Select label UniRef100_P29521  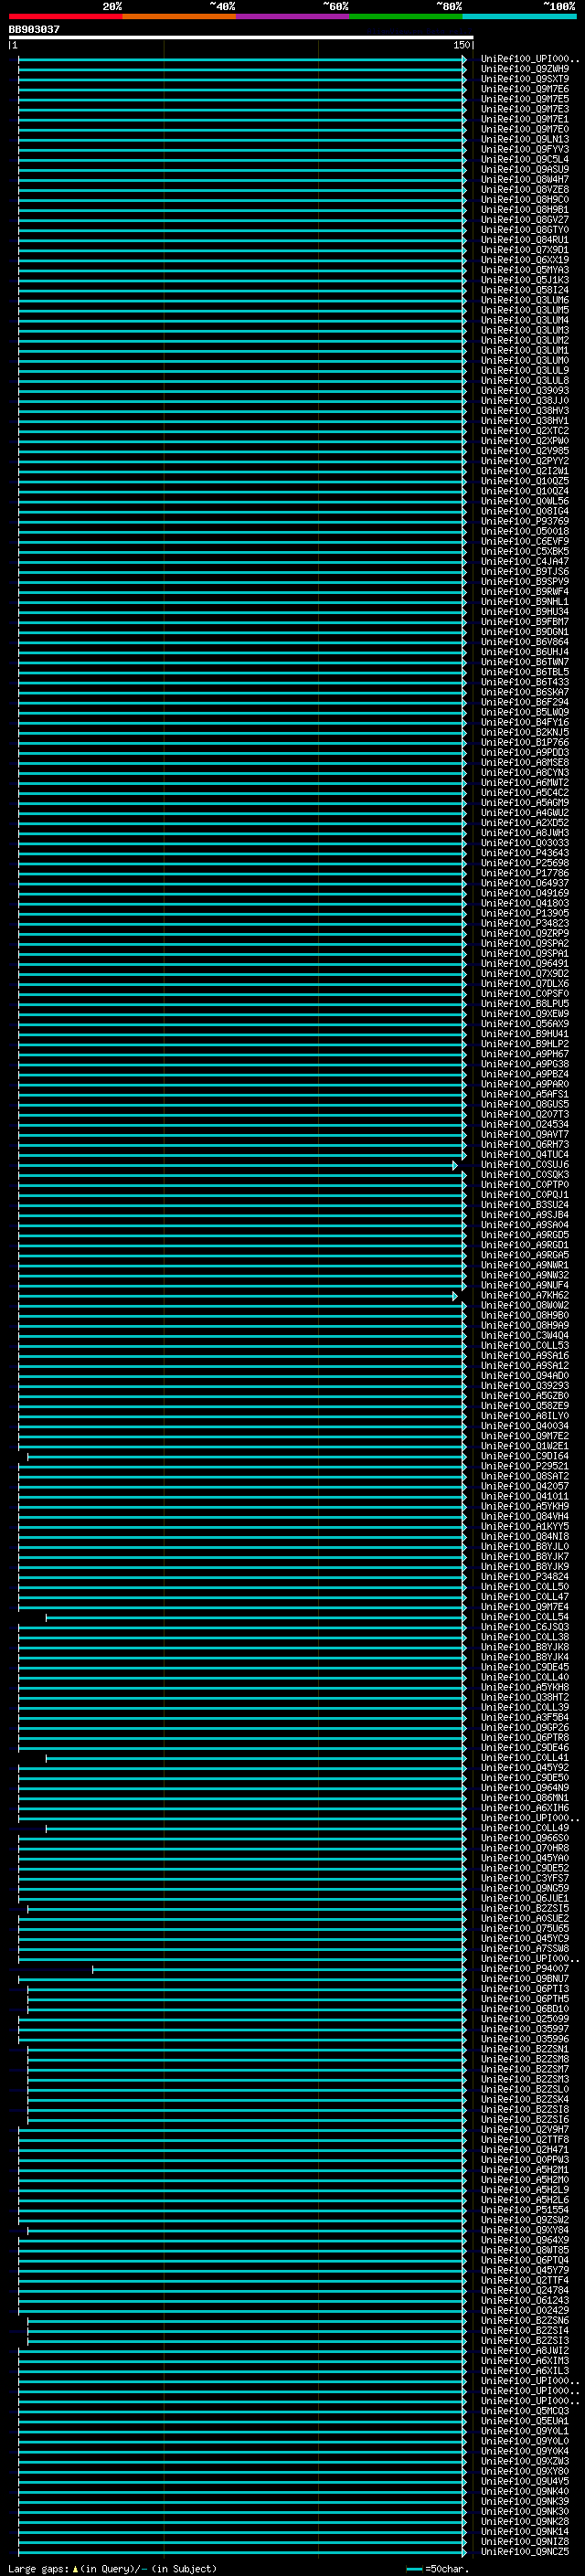[525, 1467]
